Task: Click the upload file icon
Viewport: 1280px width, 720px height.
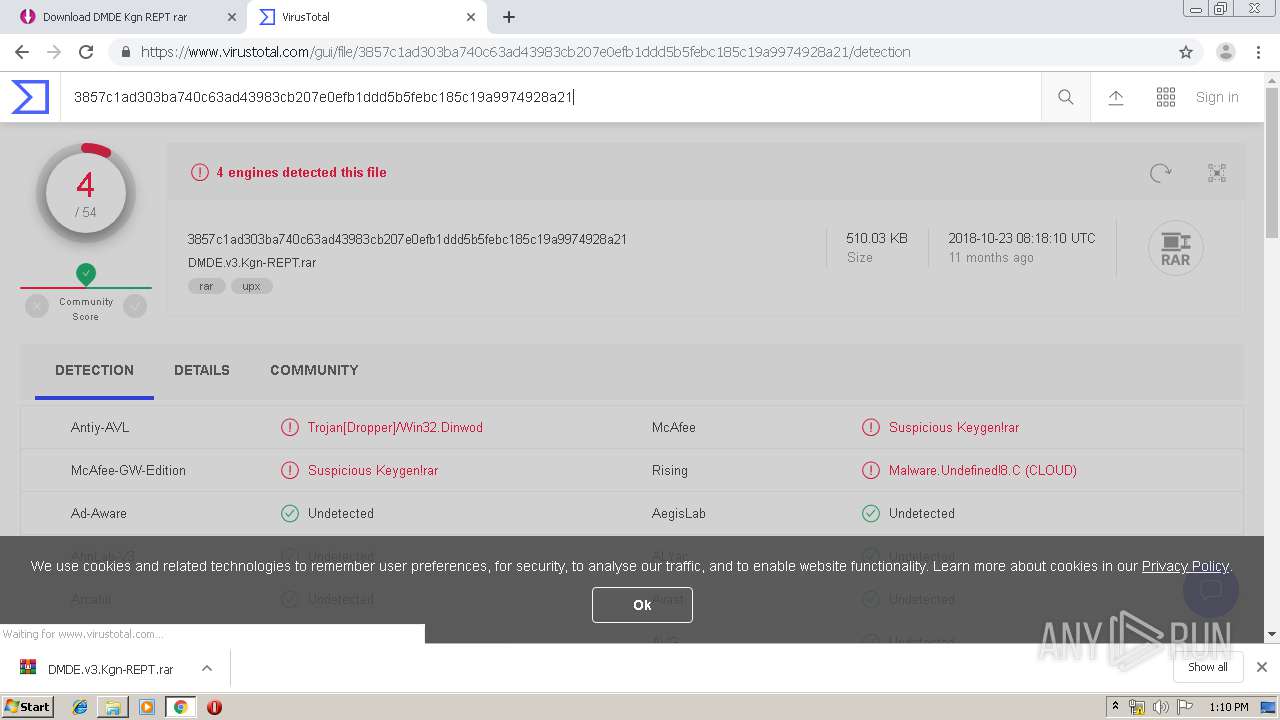Action: 1116,97
